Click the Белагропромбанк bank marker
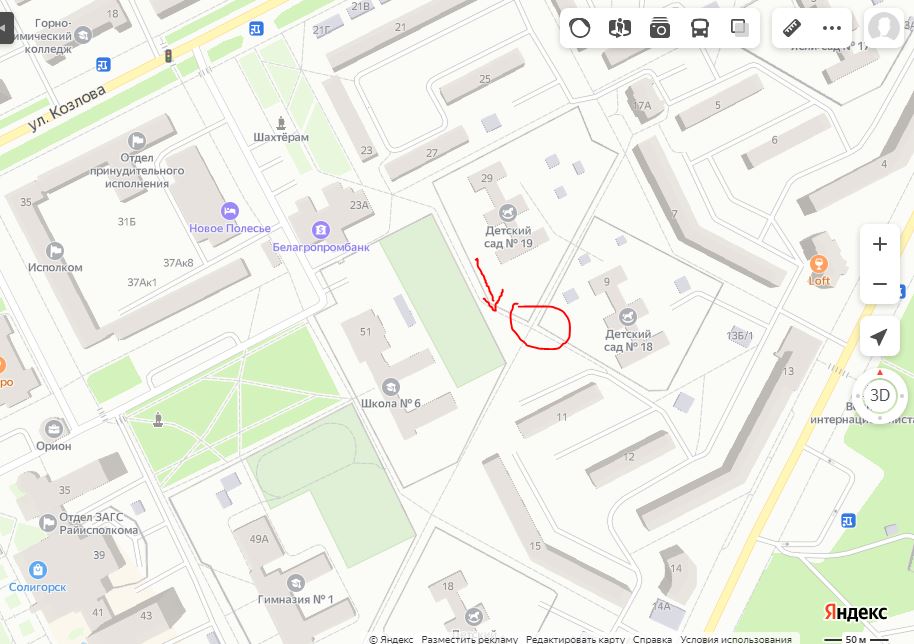 (321, 230)
